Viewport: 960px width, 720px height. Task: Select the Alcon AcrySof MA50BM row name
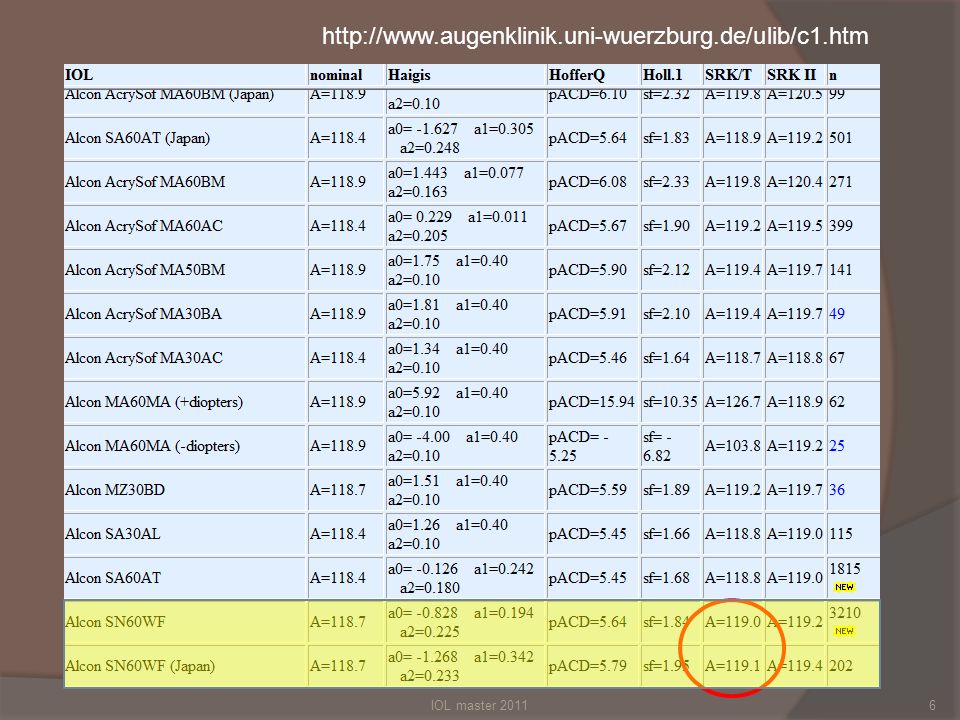tap(145, 270)
